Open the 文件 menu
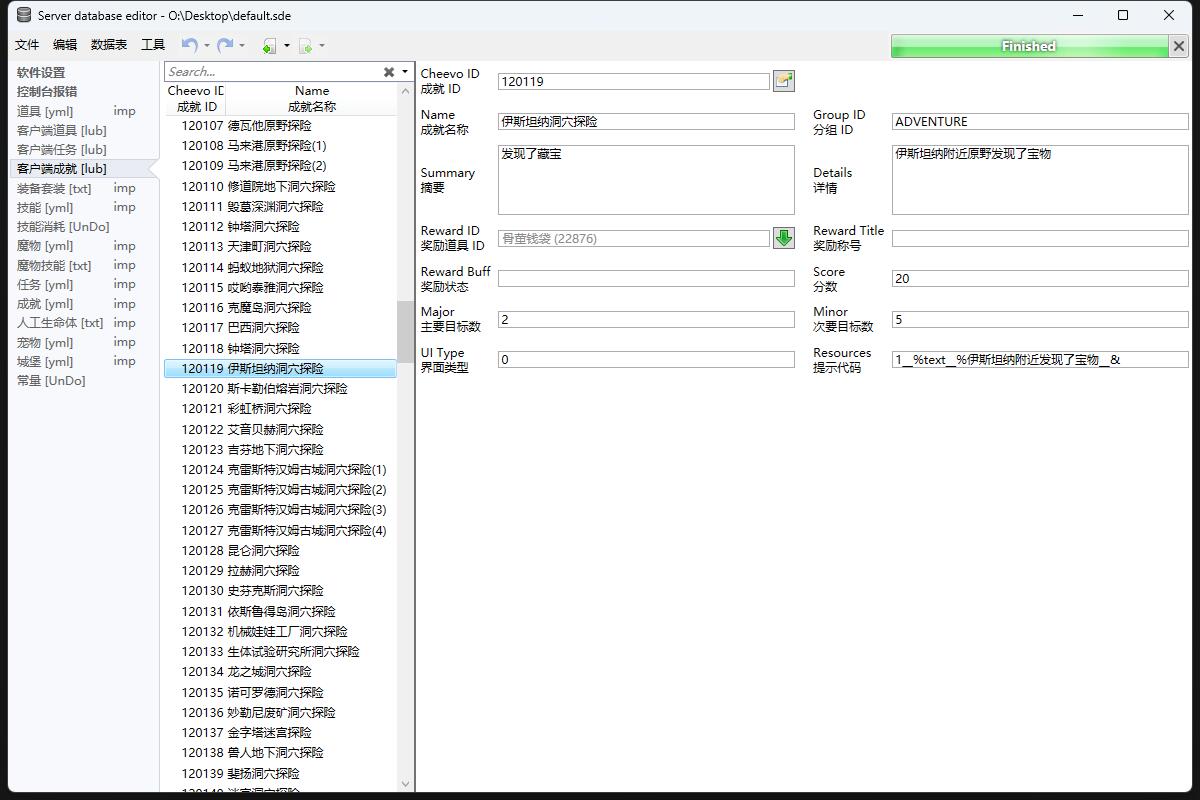Screen dimensions: 1200x800 coord(27,45)
